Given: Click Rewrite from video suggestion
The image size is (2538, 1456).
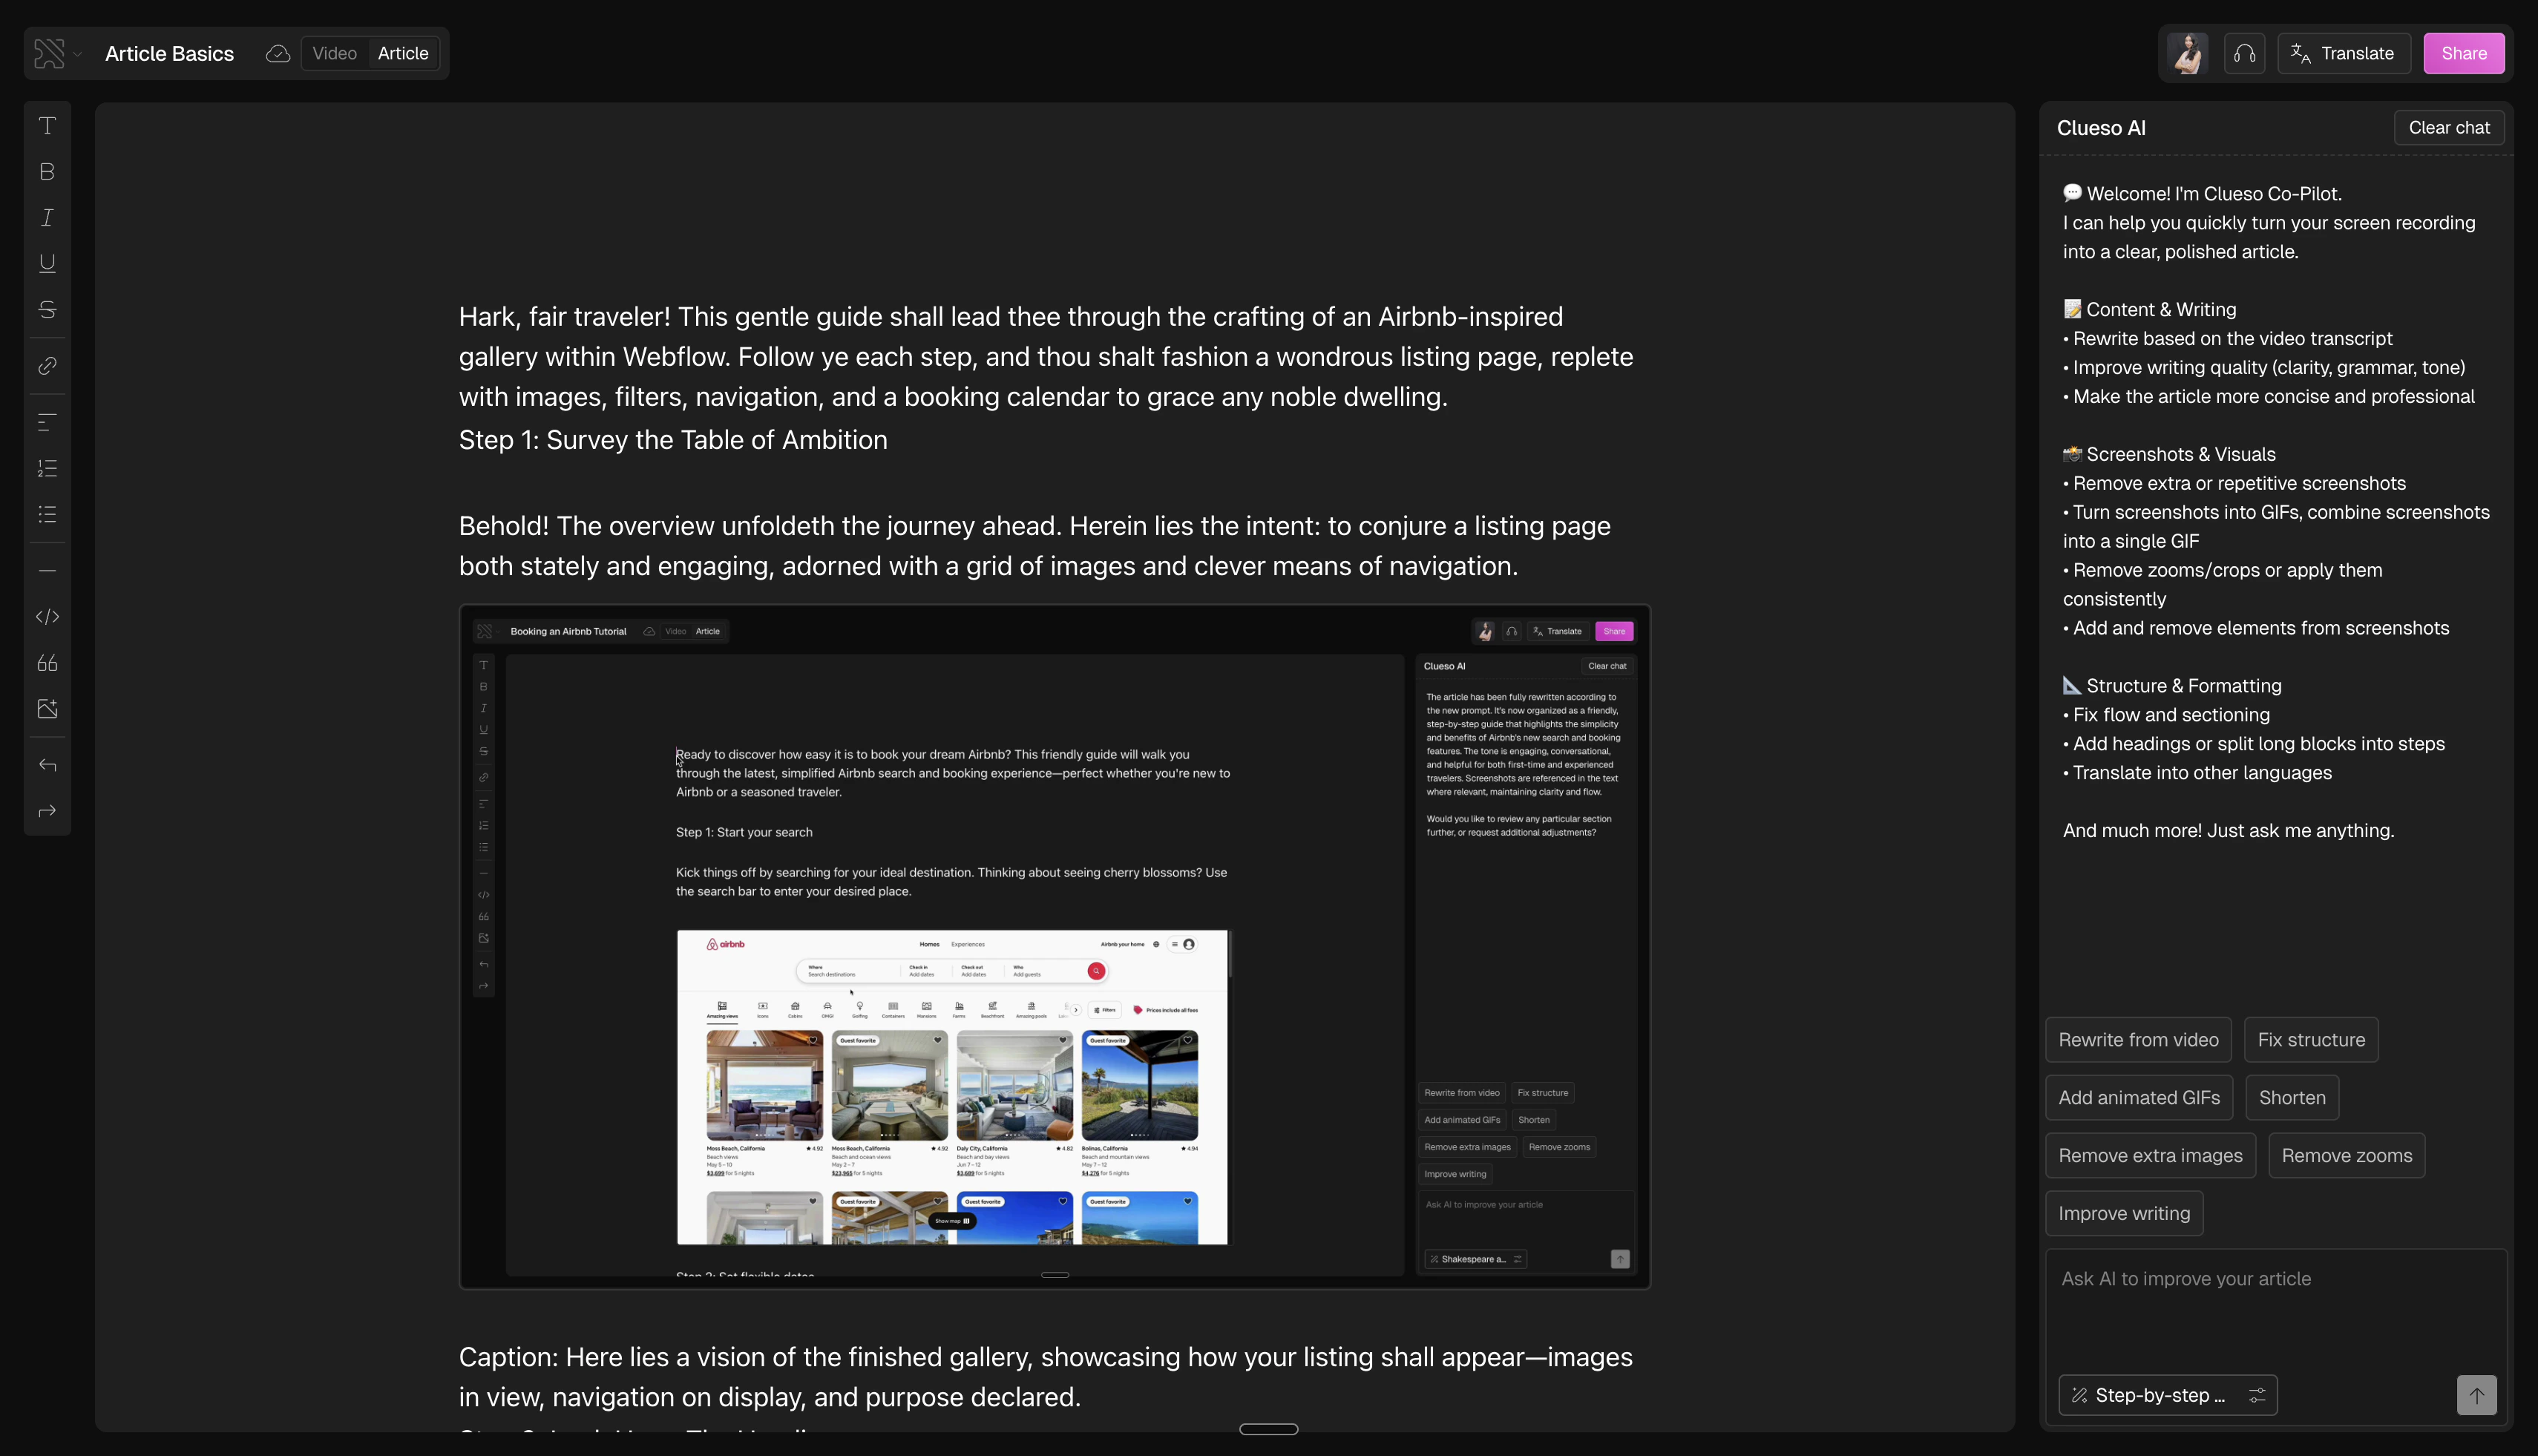Looking at the screenshot, I should point(2138,1040).
